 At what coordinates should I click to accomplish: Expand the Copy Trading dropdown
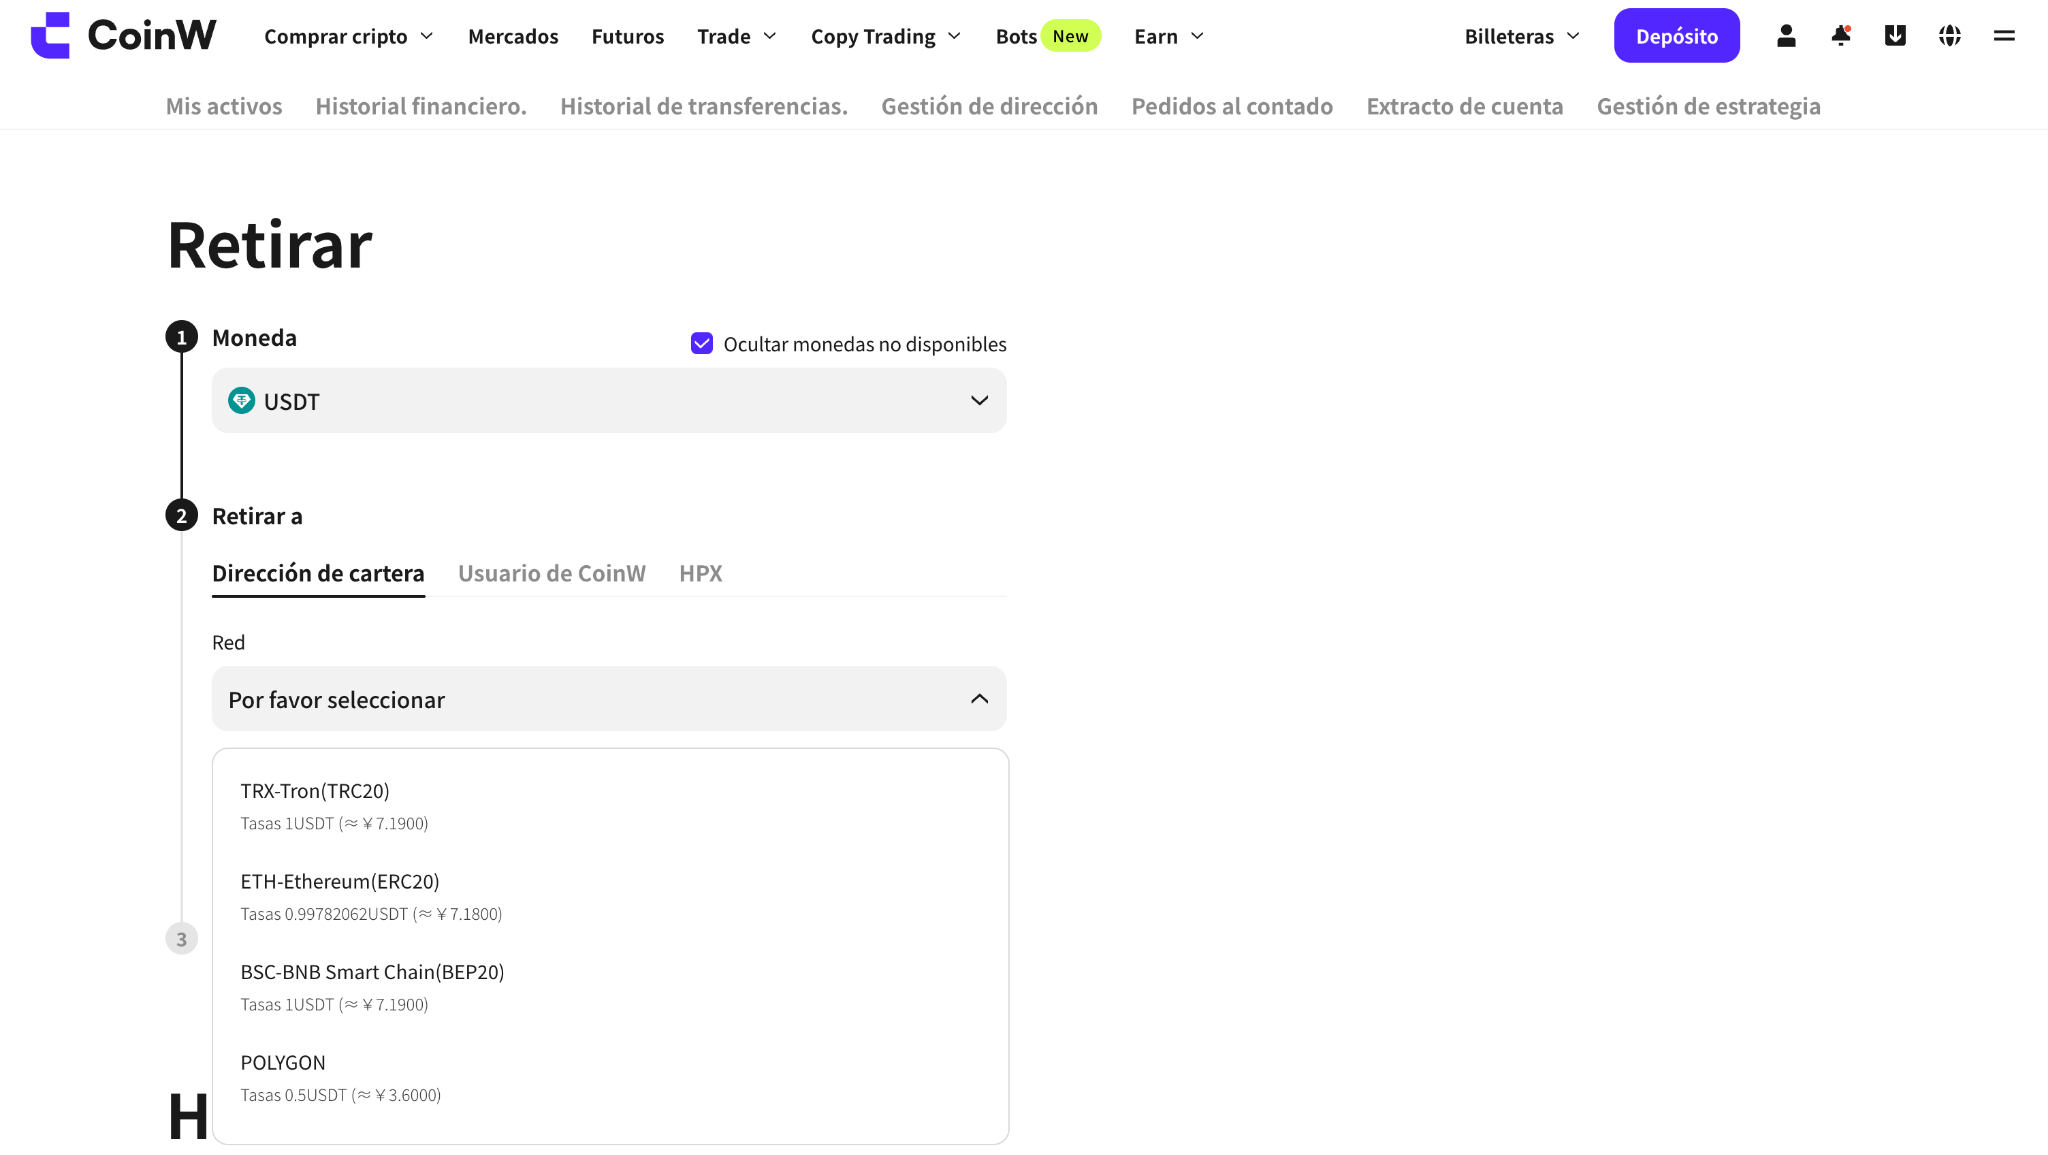[x=886, y=37]
